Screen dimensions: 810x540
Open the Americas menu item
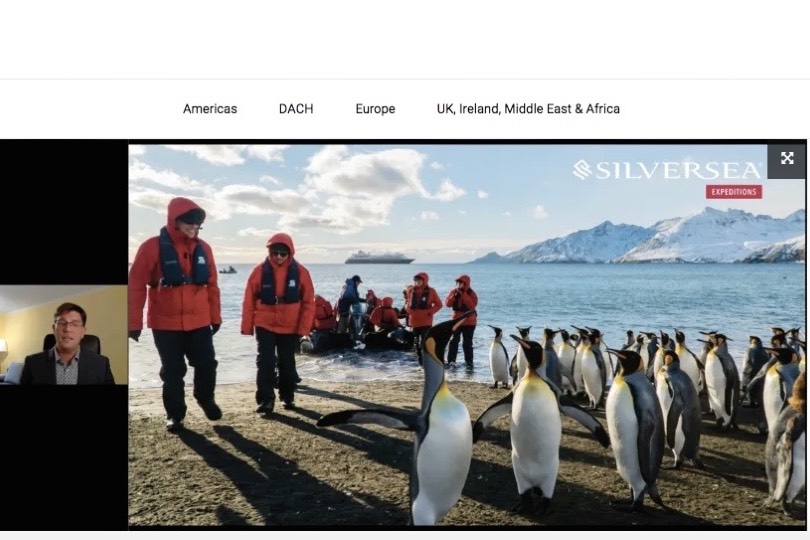(x=210, y=109)
